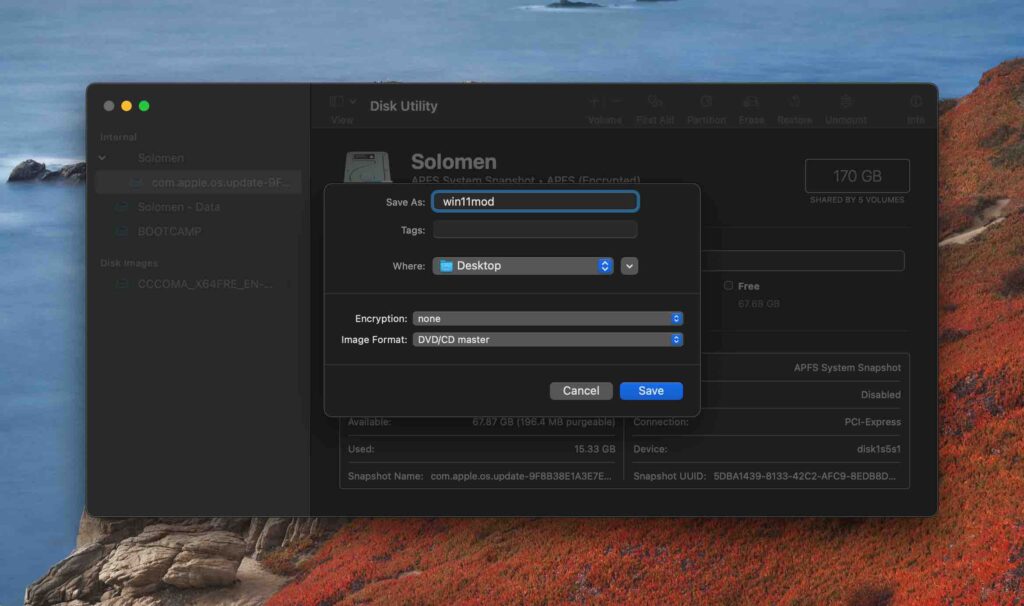The image size is (1024, 606).
Task: Click the Solomen - Data volume icon
Action: 122,207
